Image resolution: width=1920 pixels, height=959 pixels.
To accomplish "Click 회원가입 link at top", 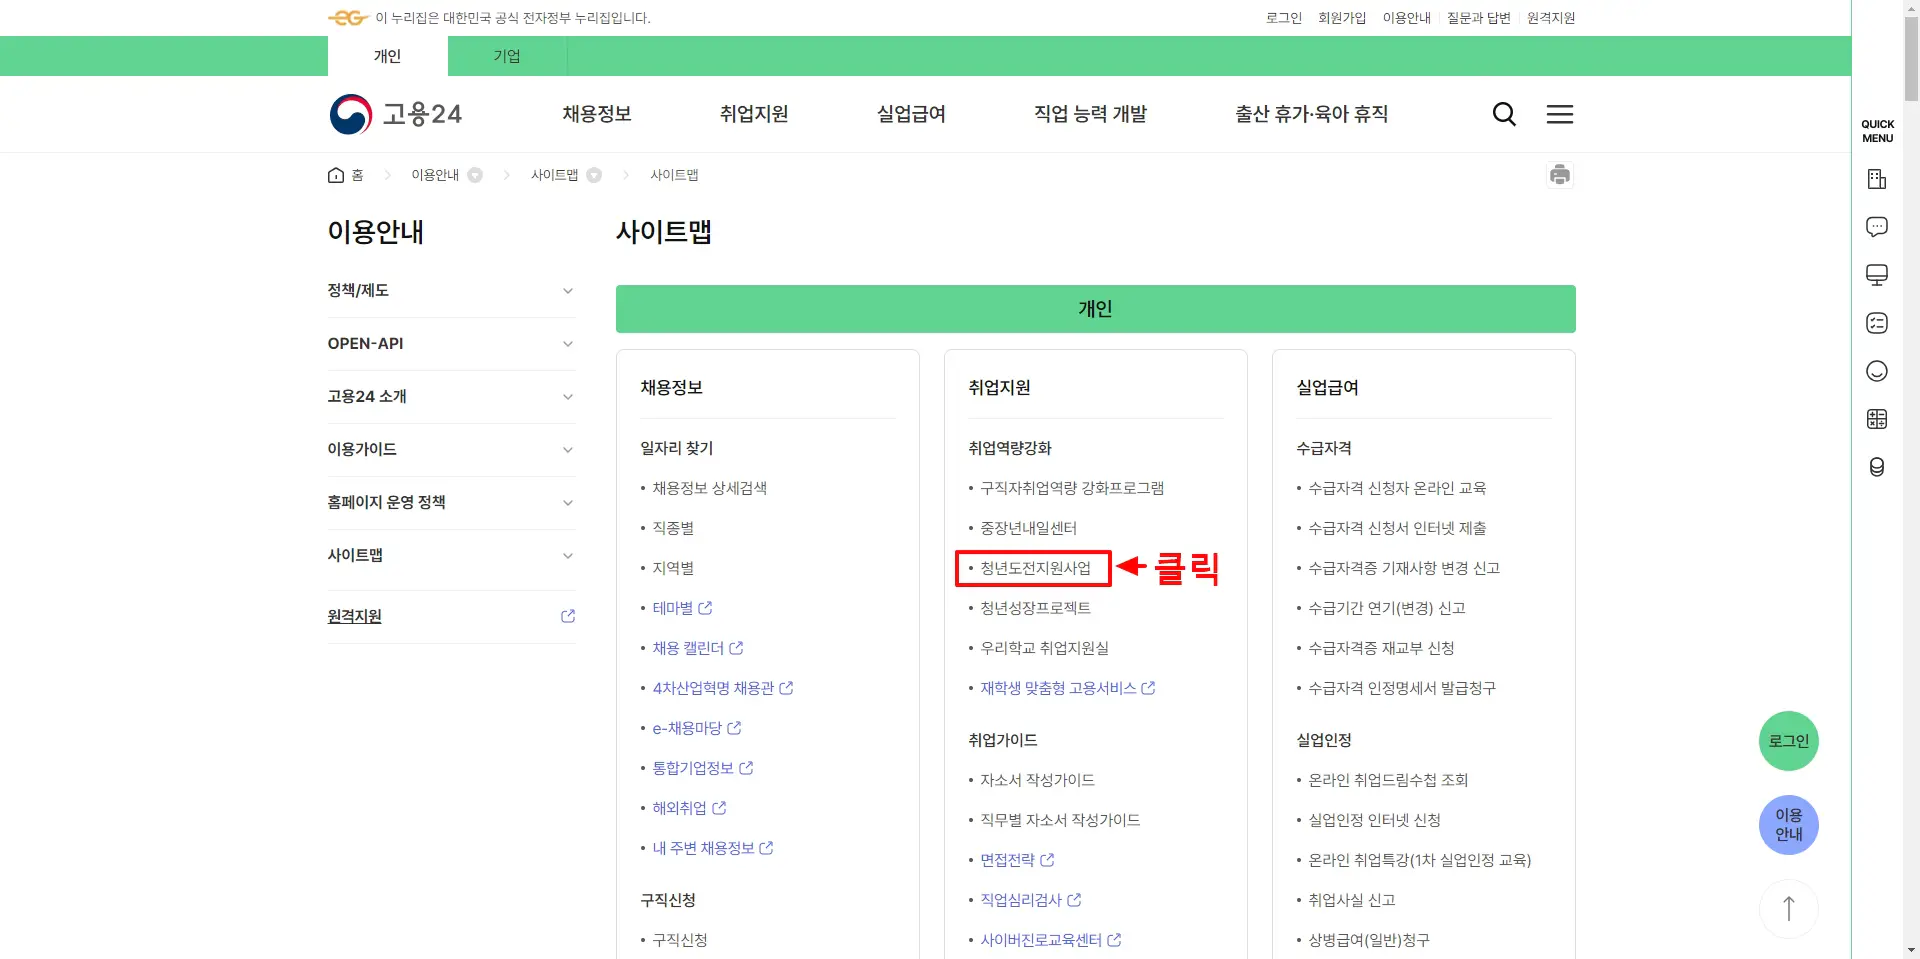I will [x=1342, y=18].
